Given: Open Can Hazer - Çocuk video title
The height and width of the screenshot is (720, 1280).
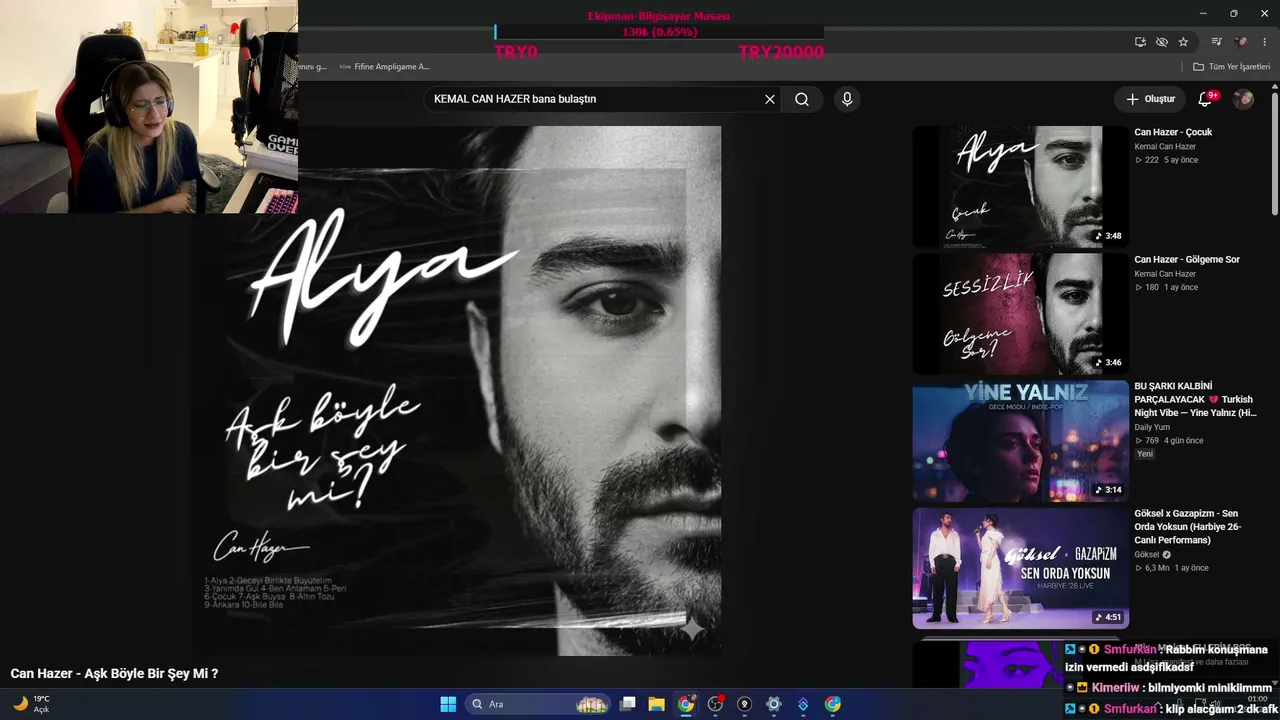Looking at the screenshot, I should pyautogui.click(x=1173, y=132).
